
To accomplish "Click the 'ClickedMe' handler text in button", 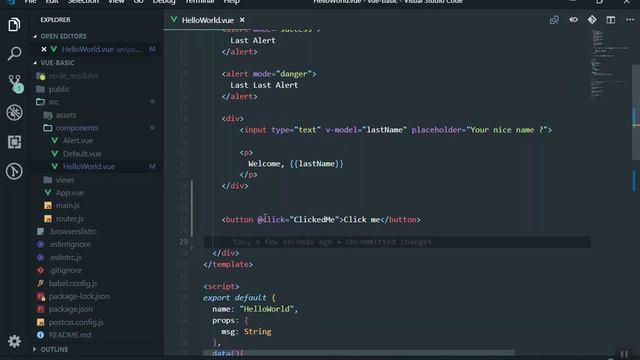I will [x=314, y=220].
